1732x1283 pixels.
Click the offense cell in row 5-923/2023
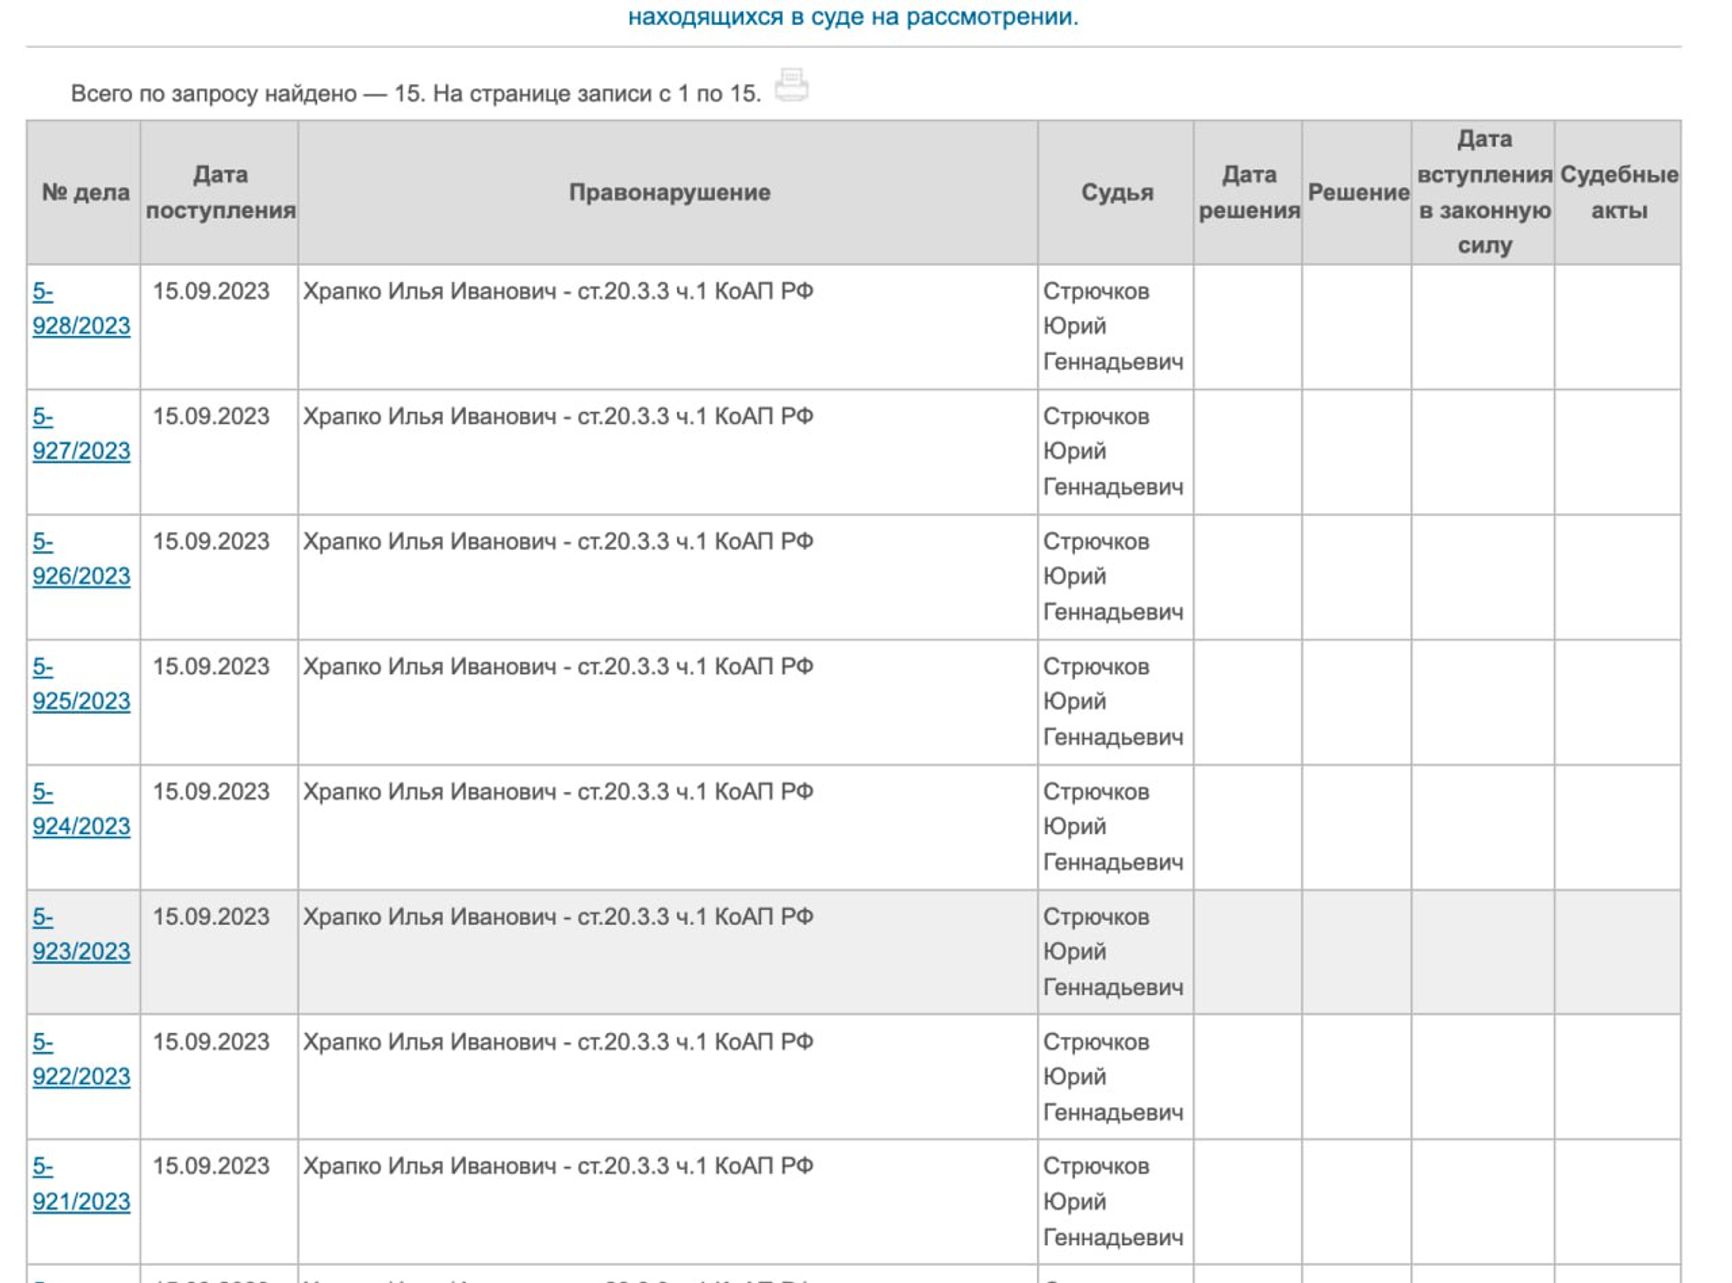tap(558, 917)
